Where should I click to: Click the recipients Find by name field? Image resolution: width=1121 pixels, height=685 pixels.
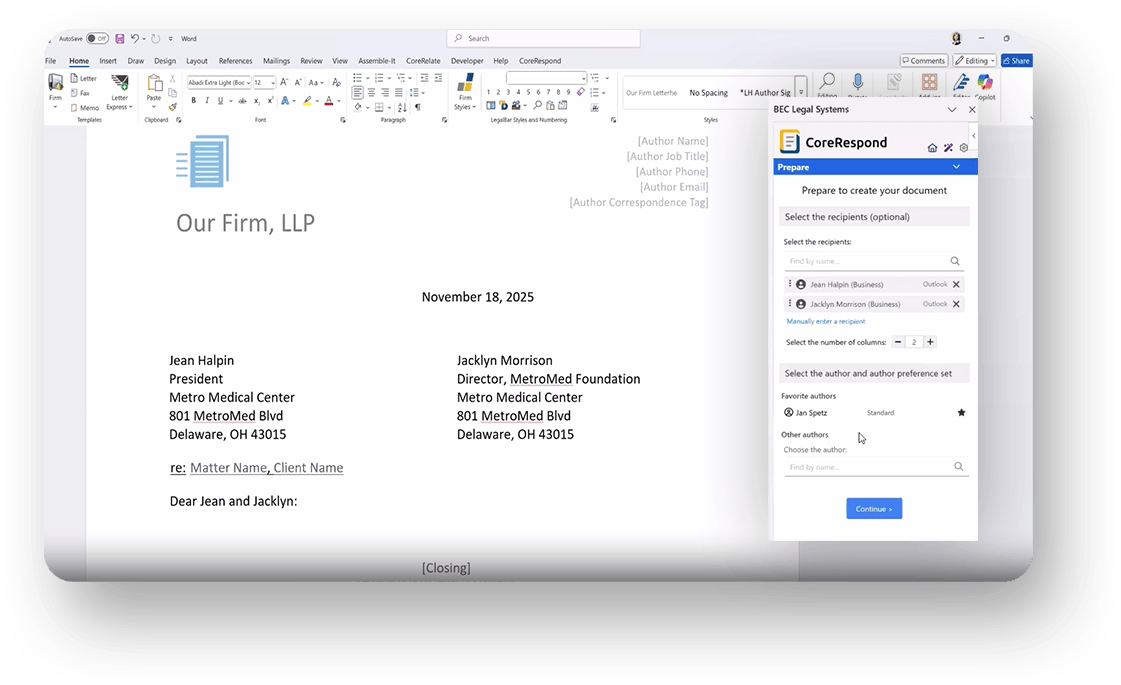(873, 261)
